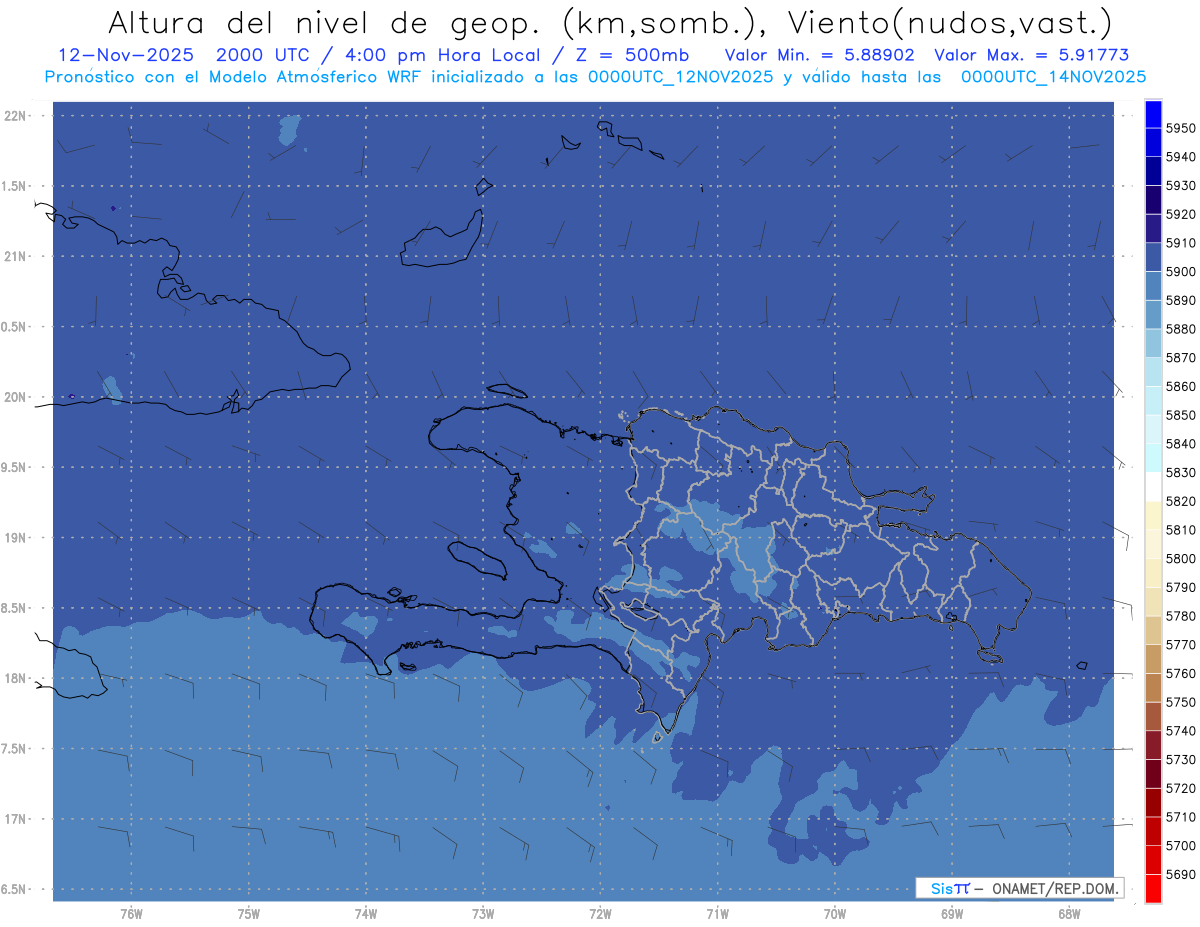The width and height of the screenshot is (1200, 927).
Task: Click the colorbar label 5690
Action: (1180, 874)
